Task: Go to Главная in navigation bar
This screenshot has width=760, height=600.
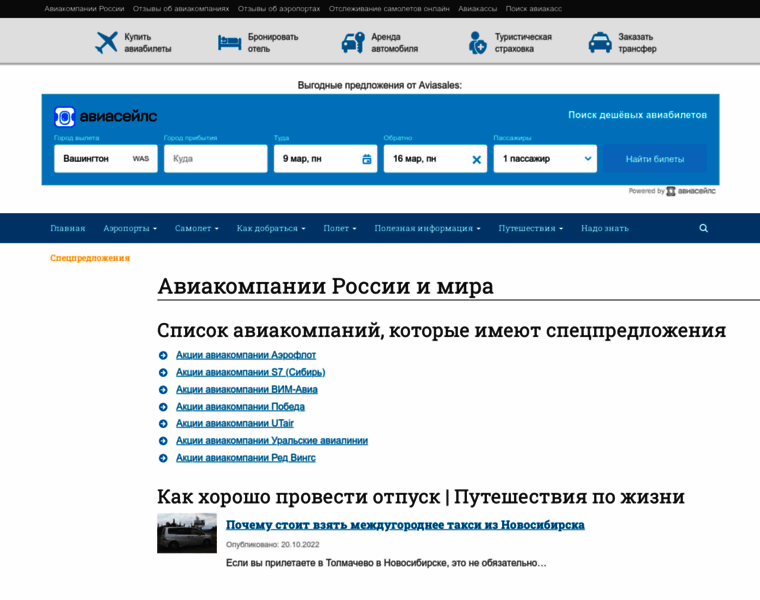Action: click(x=68, y=228)
